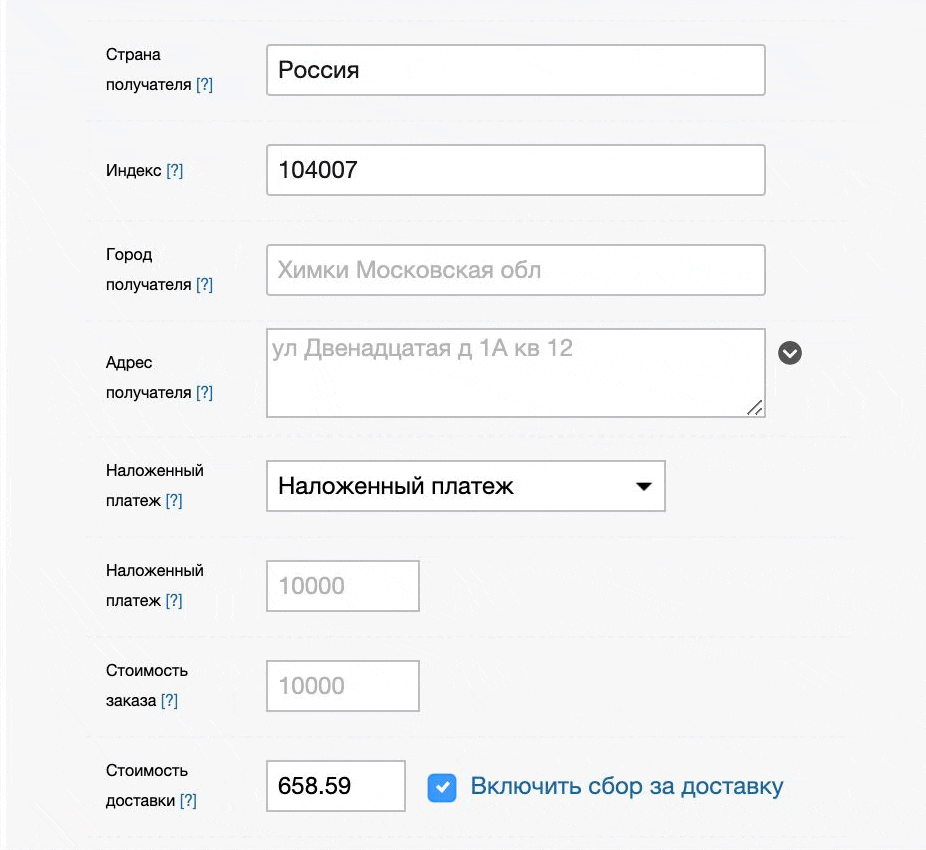Focus the Город получателя input field
Image resolution: width=926 pixels, height=850 pixels.
[515, 270]
